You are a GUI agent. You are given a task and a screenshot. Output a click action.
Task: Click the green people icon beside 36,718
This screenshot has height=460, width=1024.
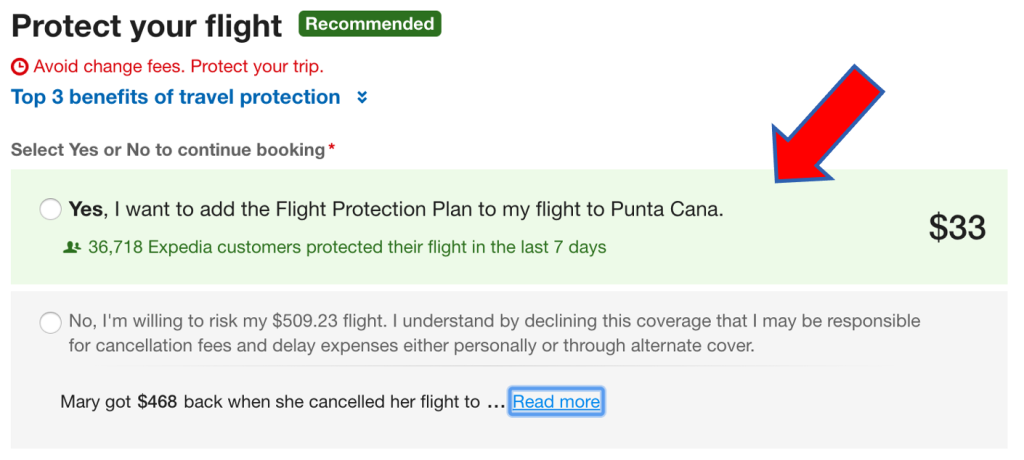[x=71, y=247]
